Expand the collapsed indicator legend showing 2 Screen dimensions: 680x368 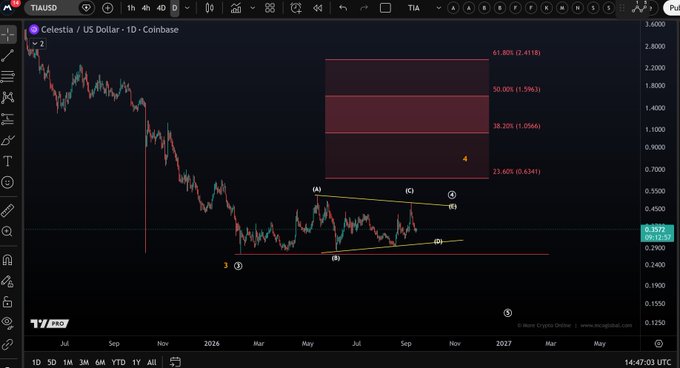[x=38, y=44]
